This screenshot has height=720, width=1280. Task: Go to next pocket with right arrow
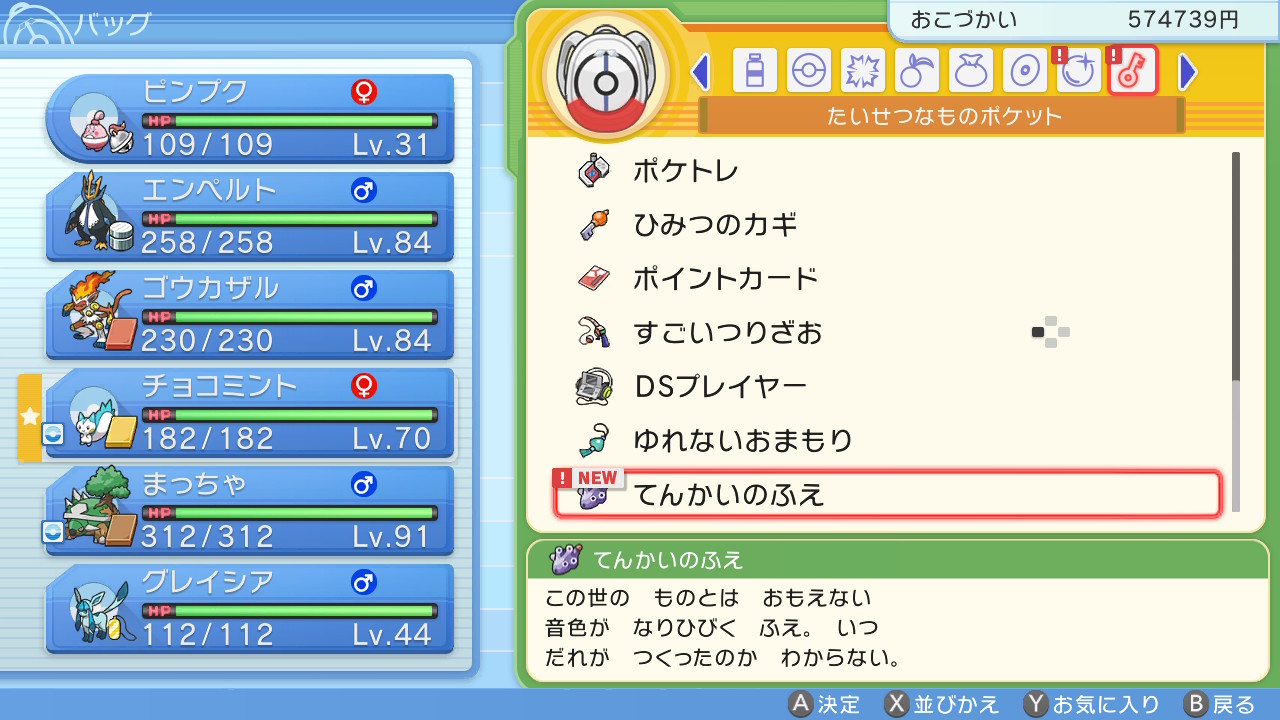pos(1187,72)
